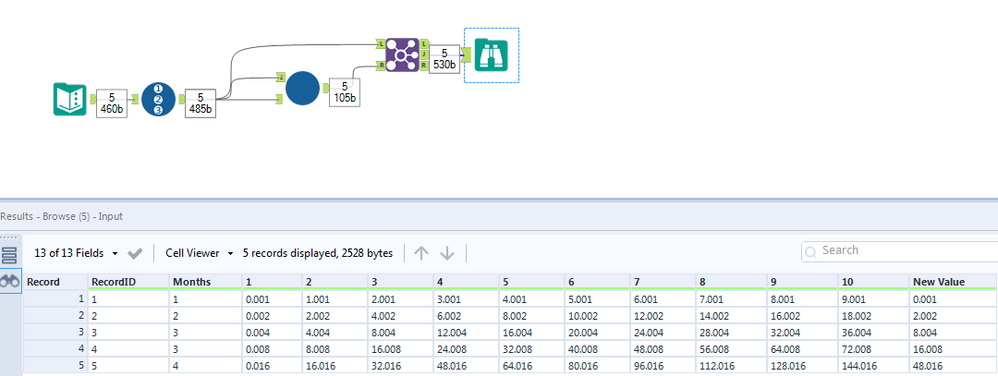Image resolution: width=998 pixels, height=376 pixels.
Task: Click the Months column header
Action: (x=206, y=281)
